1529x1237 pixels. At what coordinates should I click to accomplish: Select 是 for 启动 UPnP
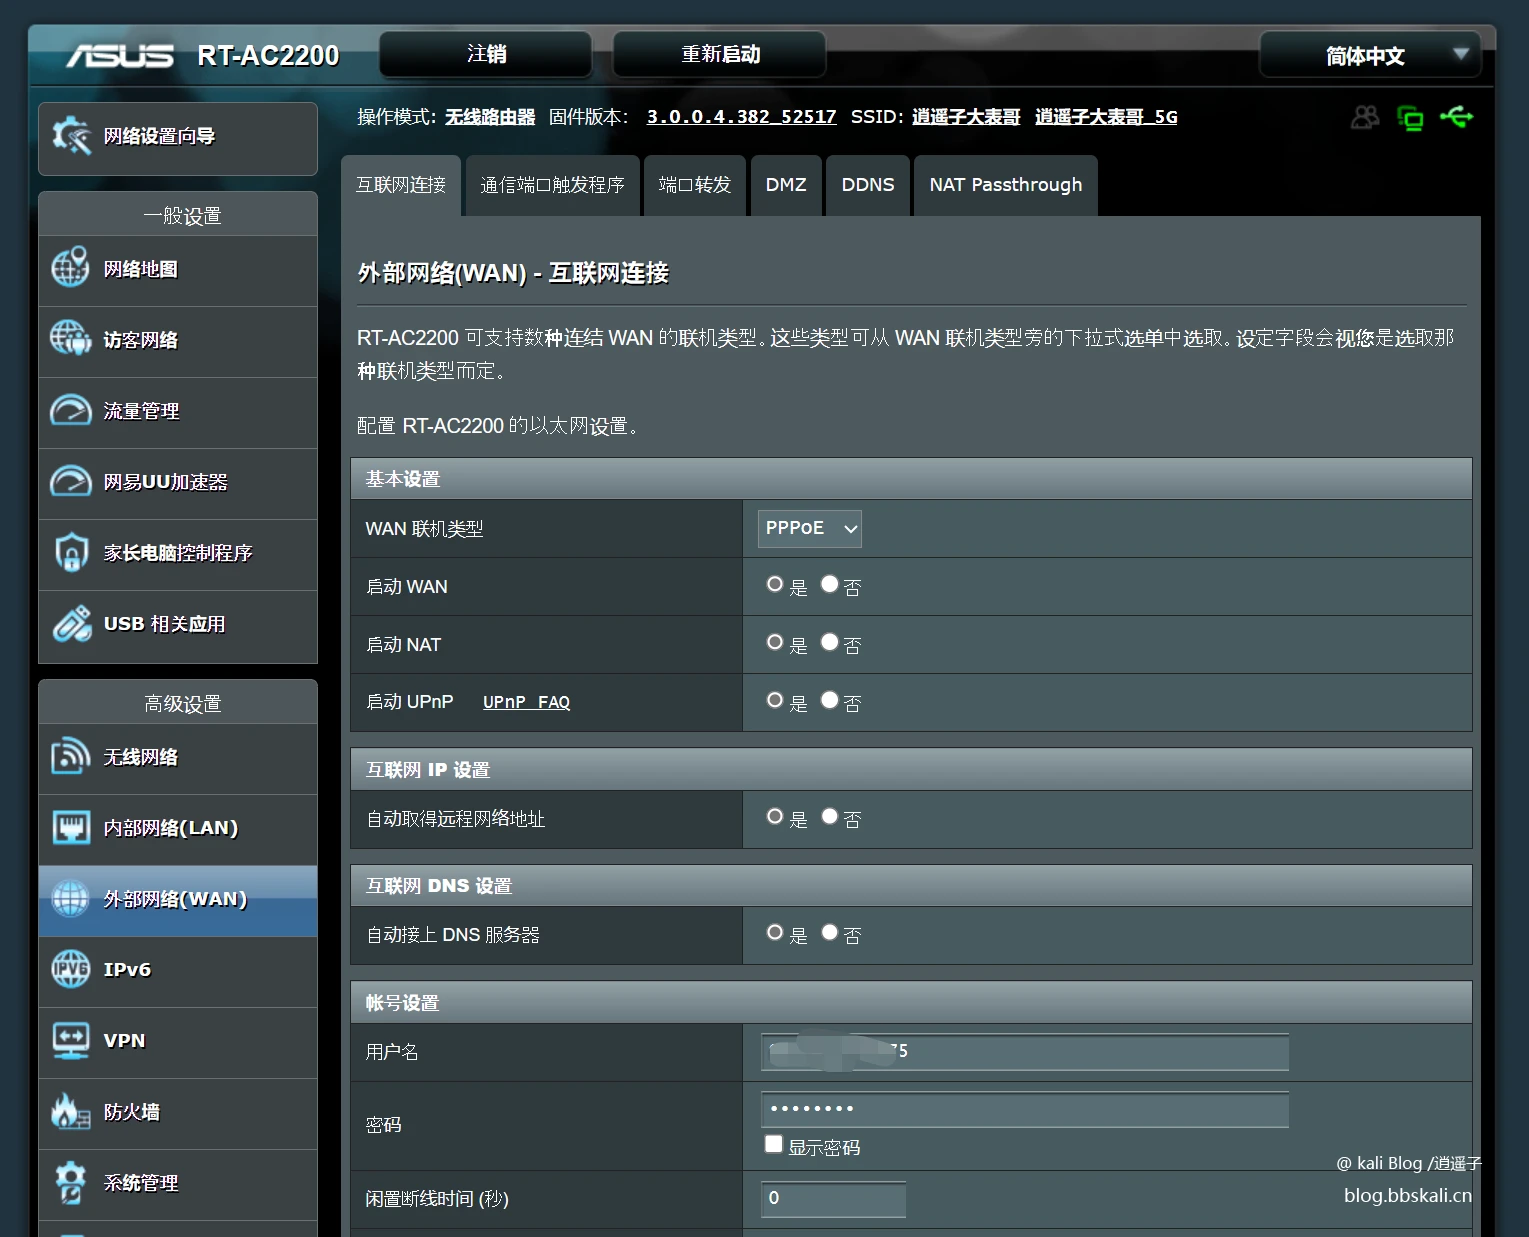pos(775,700)
